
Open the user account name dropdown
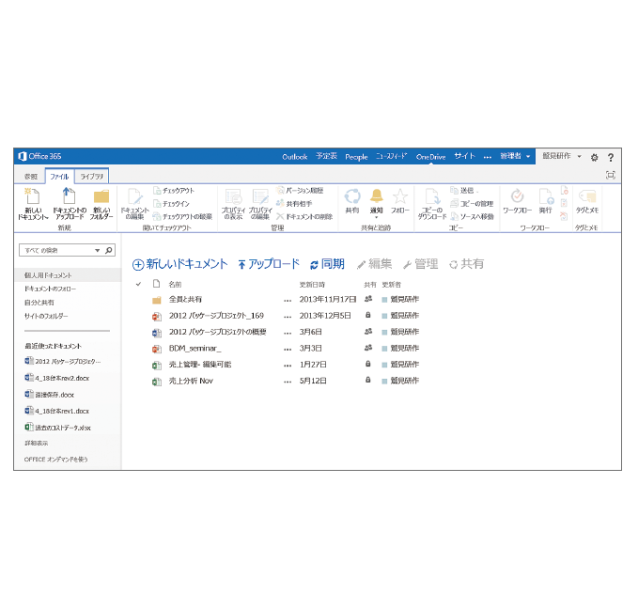point(562,156)
